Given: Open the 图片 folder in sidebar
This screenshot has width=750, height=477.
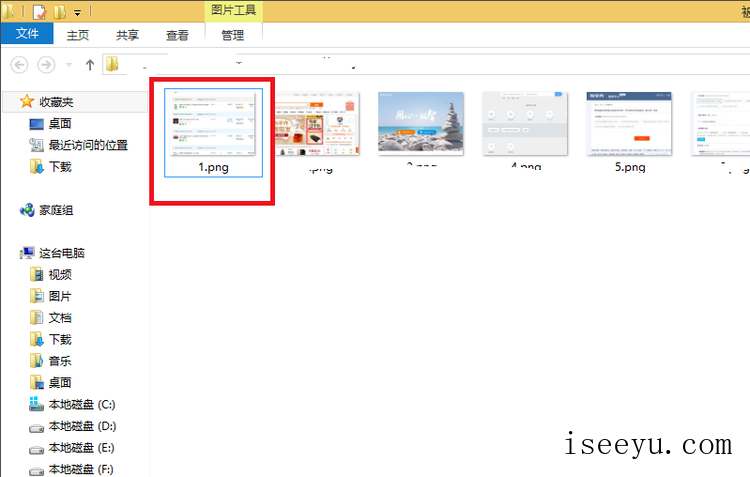Looking at the screenshot, I should (60, 296).
